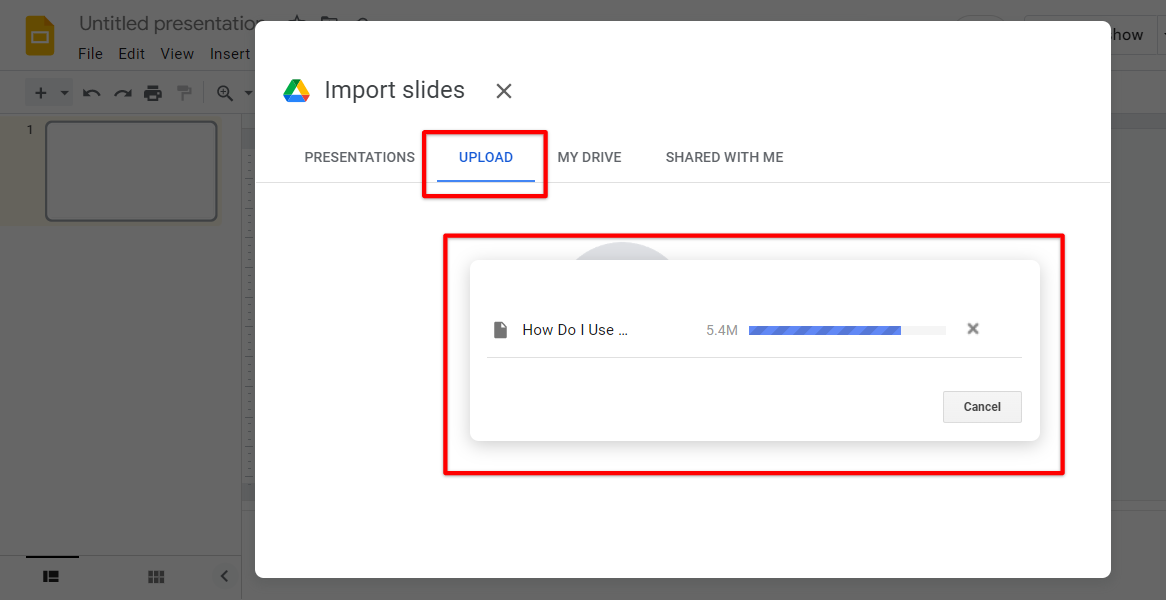Click the Zoom magnifier icon

tap(221, 92)
